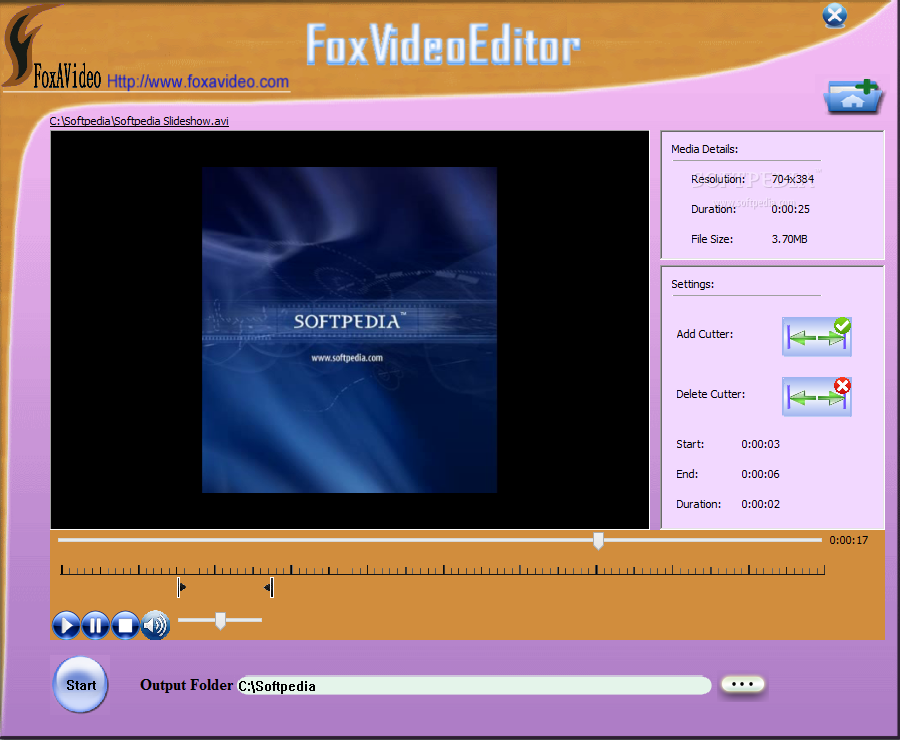Click the Start time value 0:00:03

point(761,444)
